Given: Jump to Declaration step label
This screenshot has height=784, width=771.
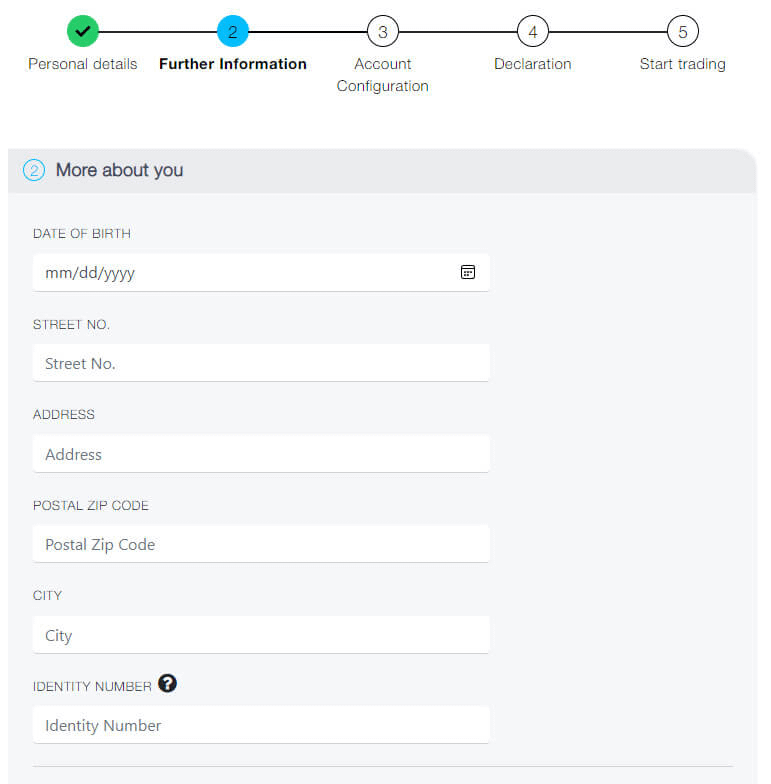Looking at the screenshot, I should [532, 64].
